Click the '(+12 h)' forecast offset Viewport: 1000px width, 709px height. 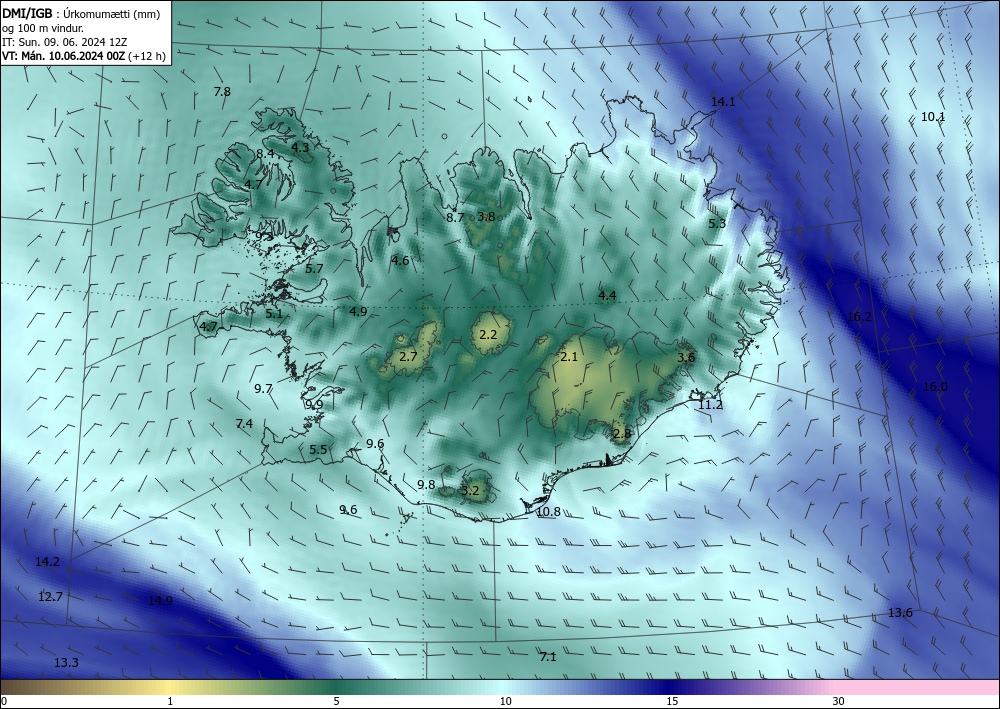click(x=147, y=56)
